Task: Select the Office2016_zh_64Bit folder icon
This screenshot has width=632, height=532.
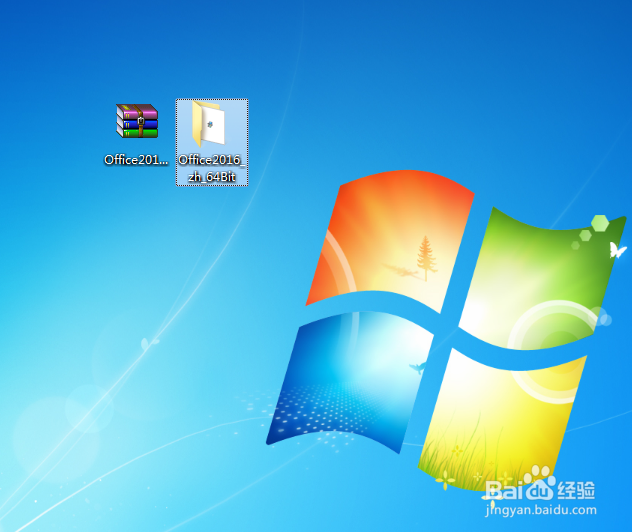Action: (208, 124)
